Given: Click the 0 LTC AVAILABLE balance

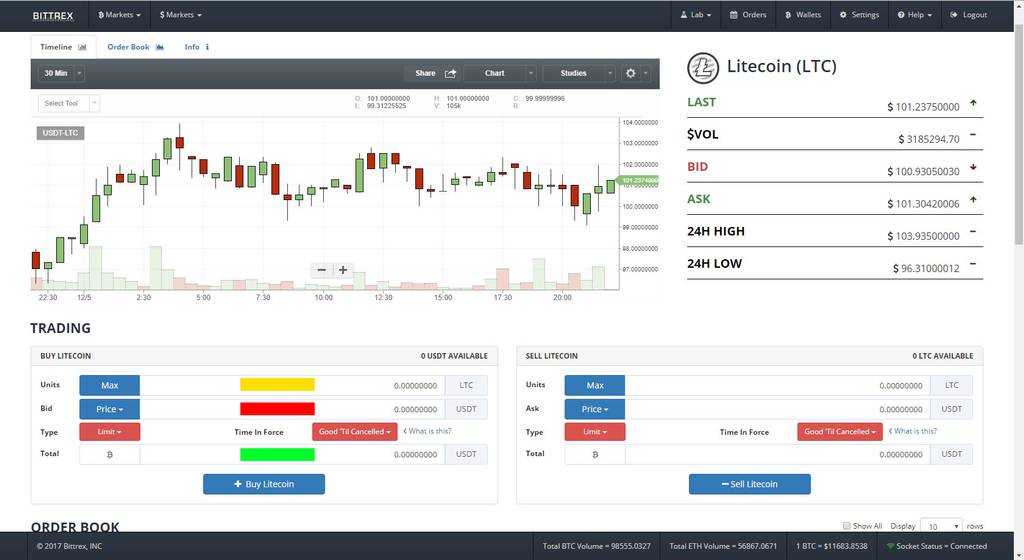Looking at the screenshot, I should coord(942,356).
